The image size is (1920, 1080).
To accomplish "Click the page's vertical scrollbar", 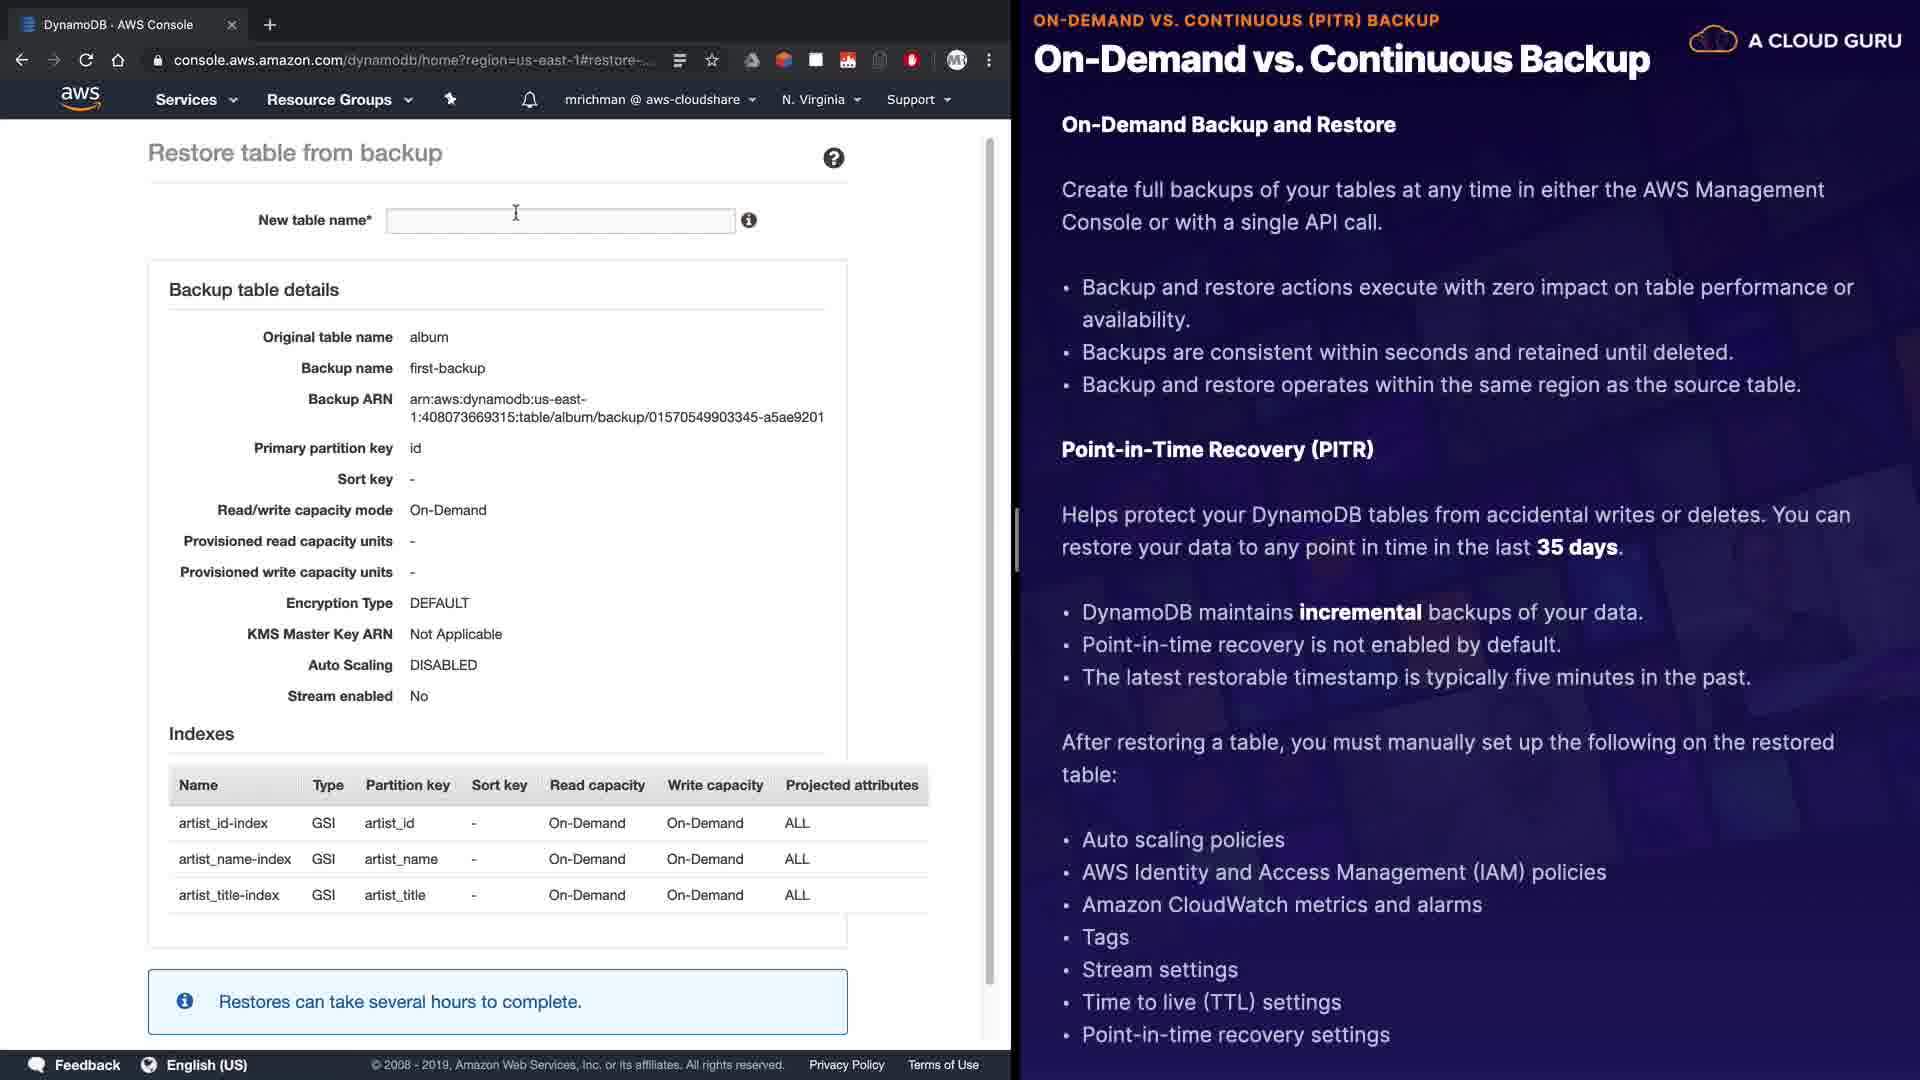I will [x=990, y=560].
